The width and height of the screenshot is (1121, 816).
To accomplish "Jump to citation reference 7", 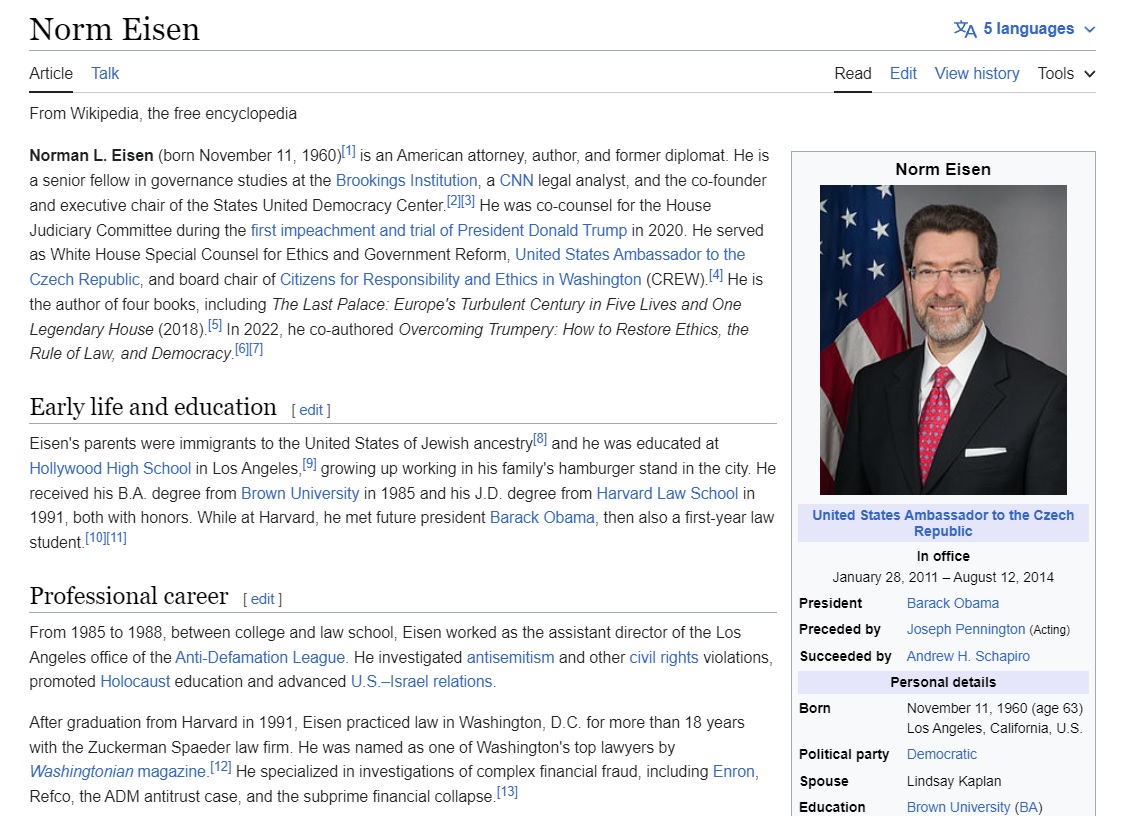I will click(256, 349).
